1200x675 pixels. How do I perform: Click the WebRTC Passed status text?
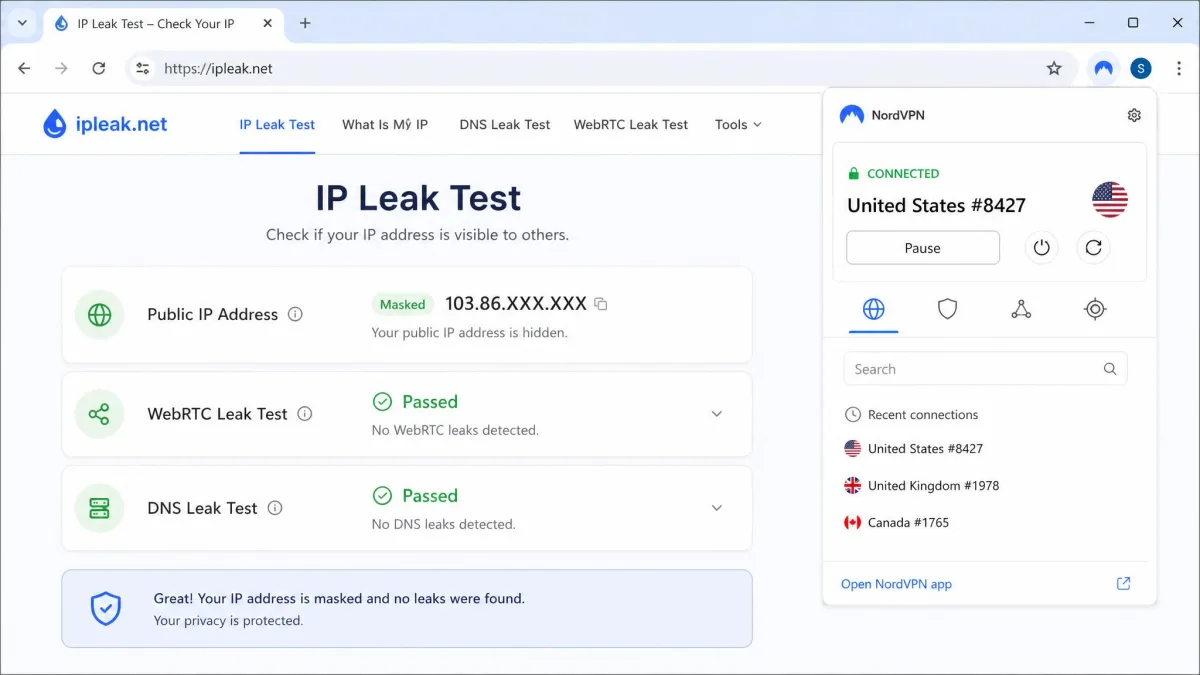(430, 402)
